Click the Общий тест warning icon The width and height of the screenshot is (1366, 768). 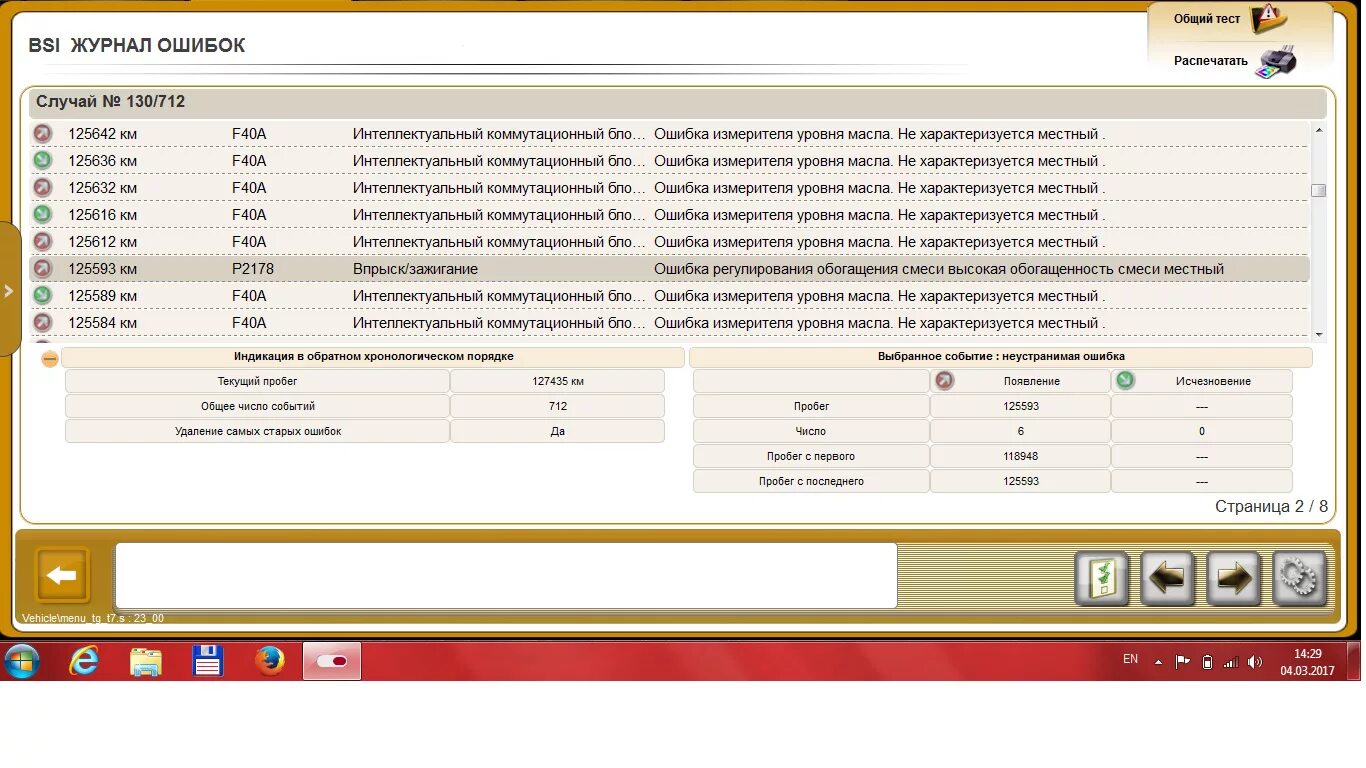[1269, 18]
